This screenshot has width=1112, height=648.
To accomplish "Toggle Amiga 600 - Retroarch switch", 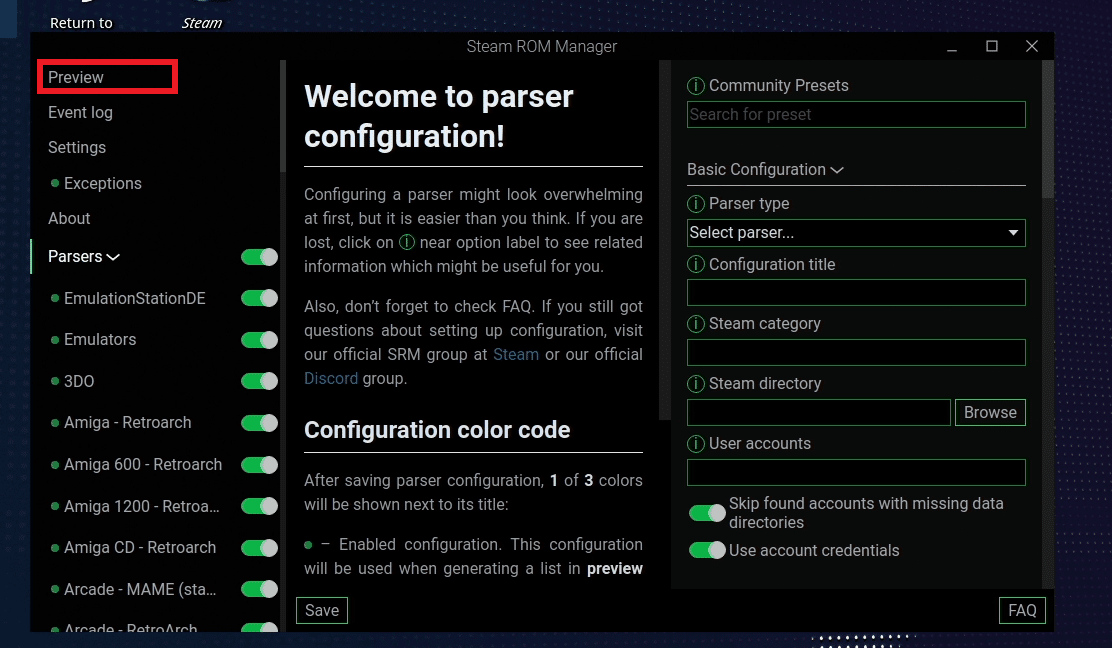I will 259,465.
